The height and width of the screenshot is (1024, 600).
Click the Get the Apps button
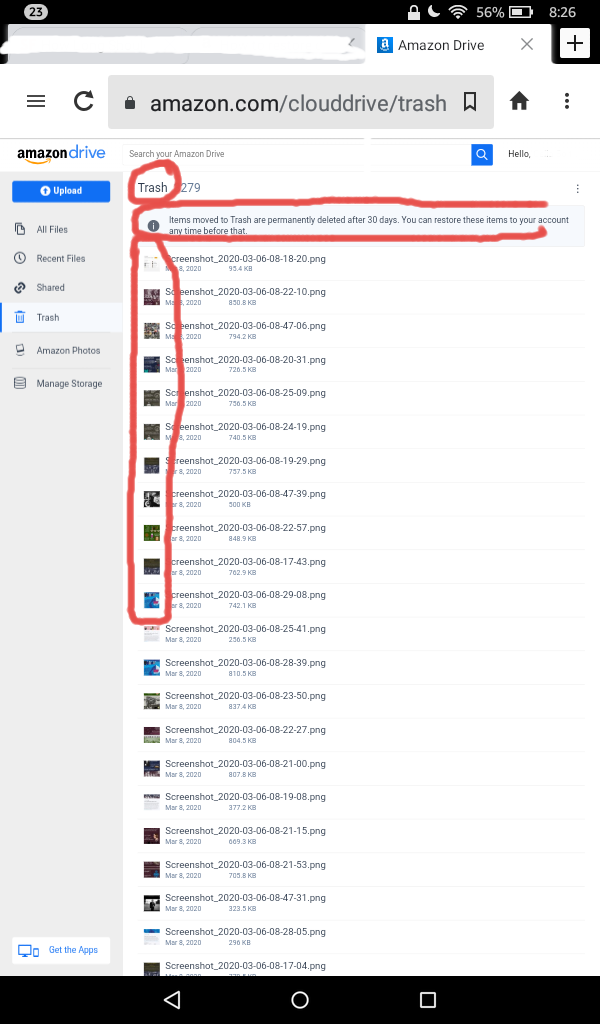pyautogui.click(x=61, y=950)
